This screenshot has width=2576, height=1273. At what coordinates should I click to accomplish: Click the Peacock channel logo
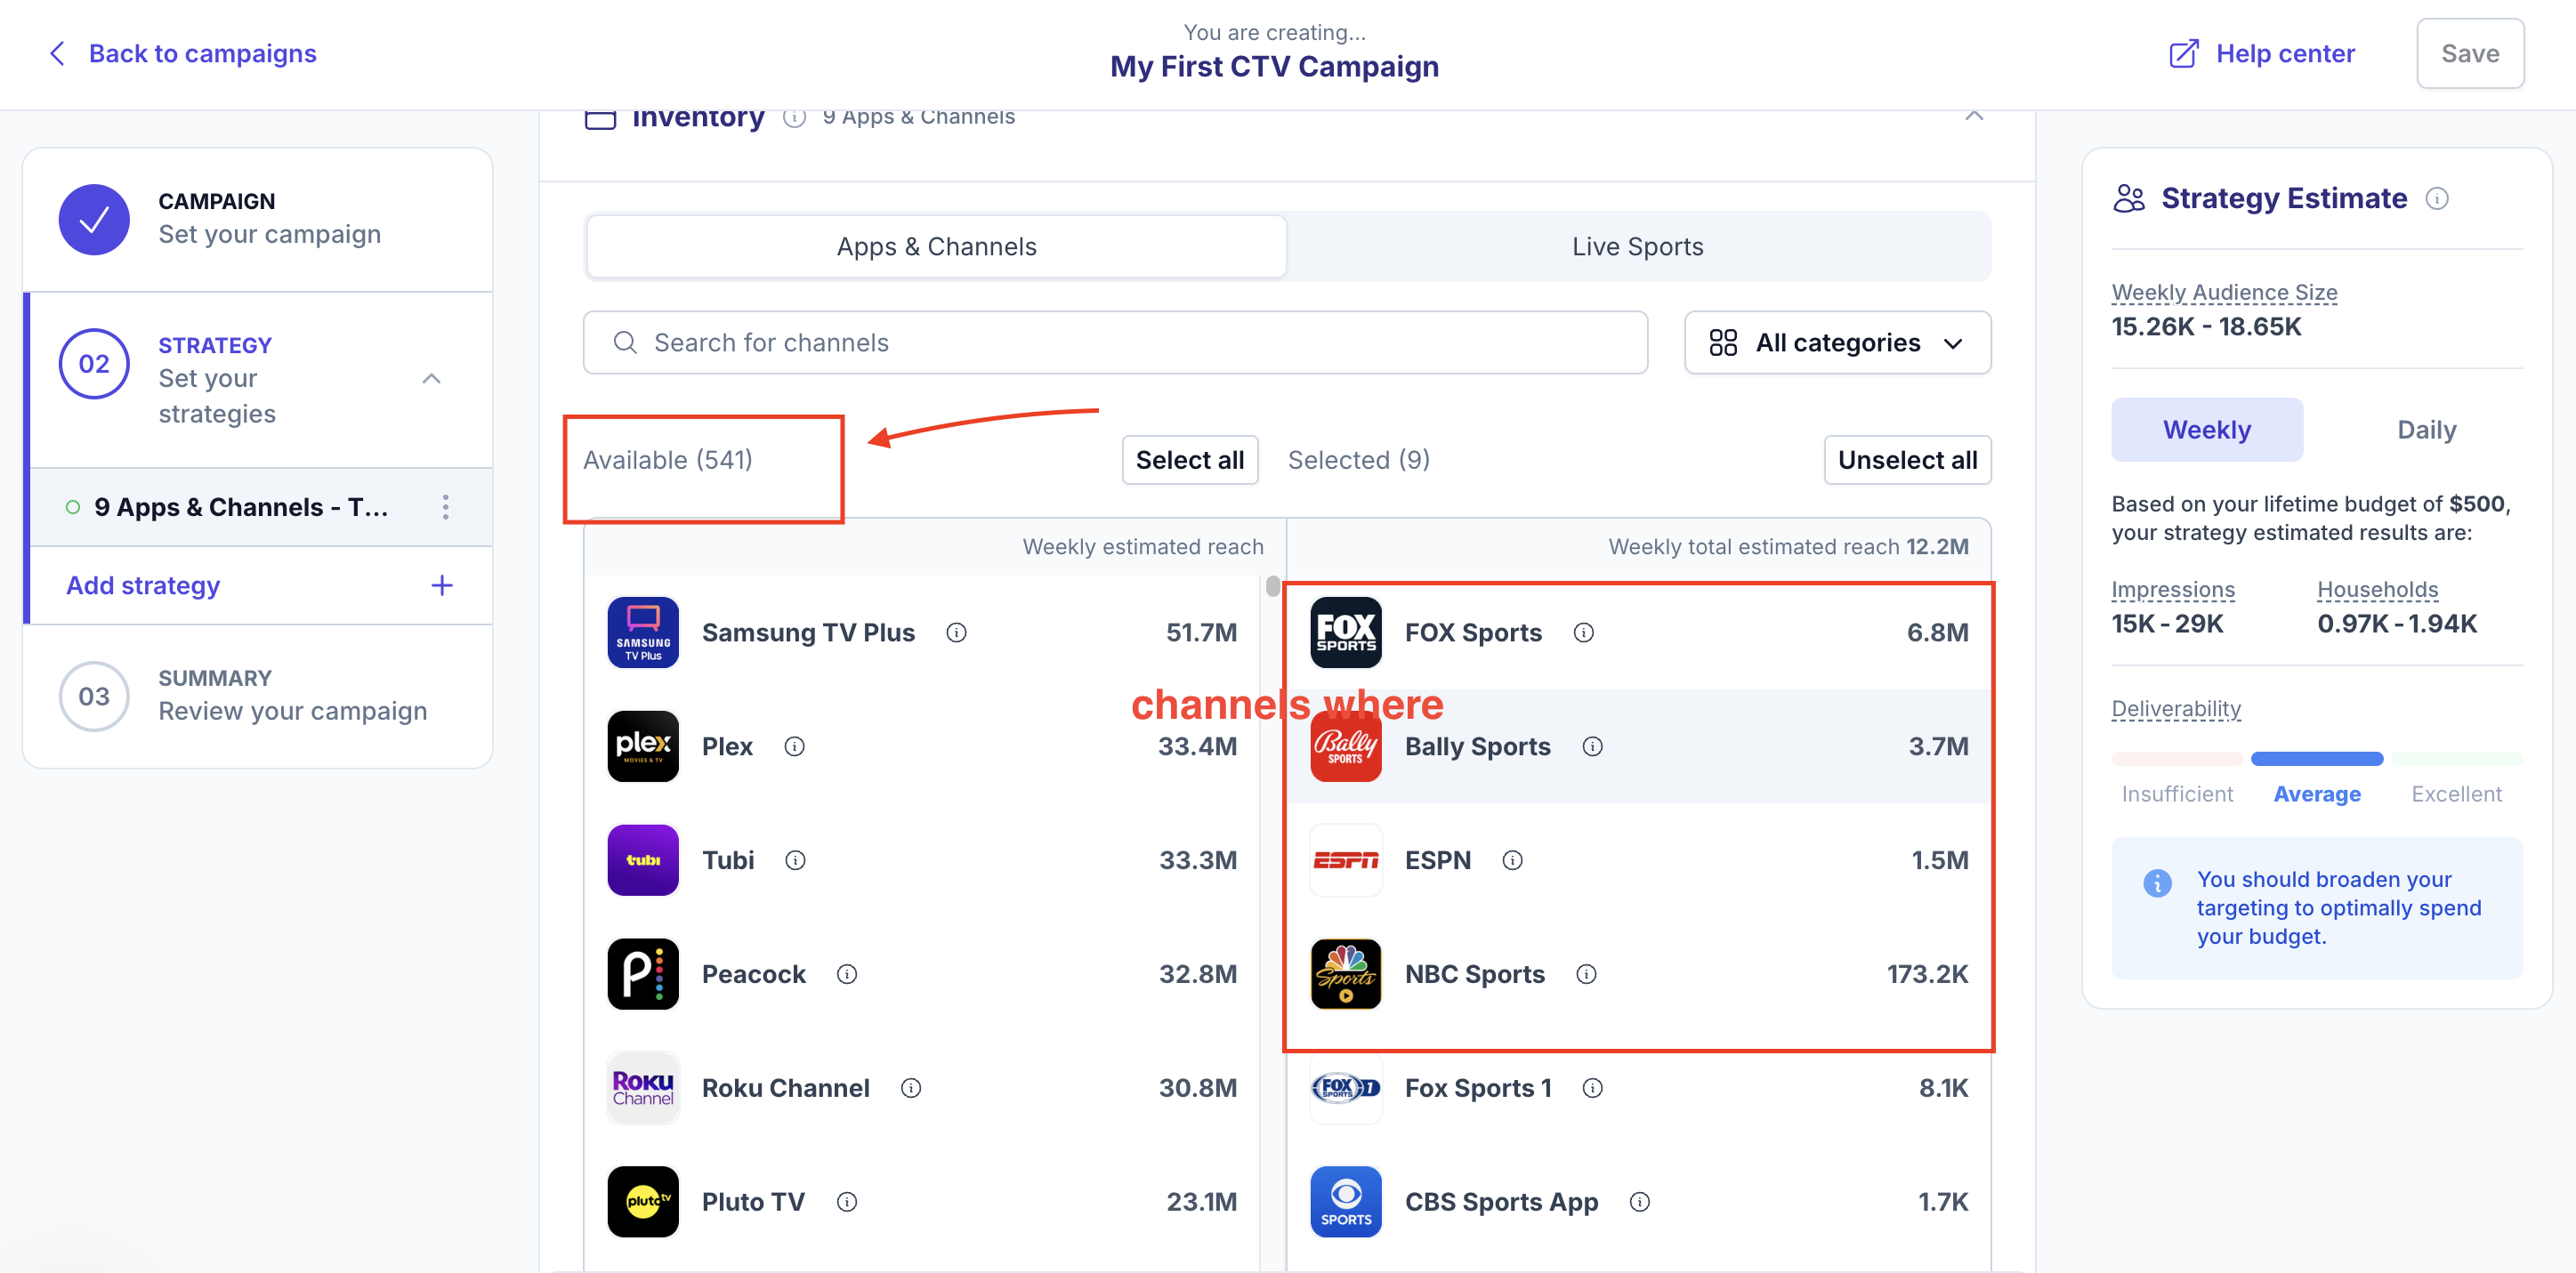(x=643, y=974)
